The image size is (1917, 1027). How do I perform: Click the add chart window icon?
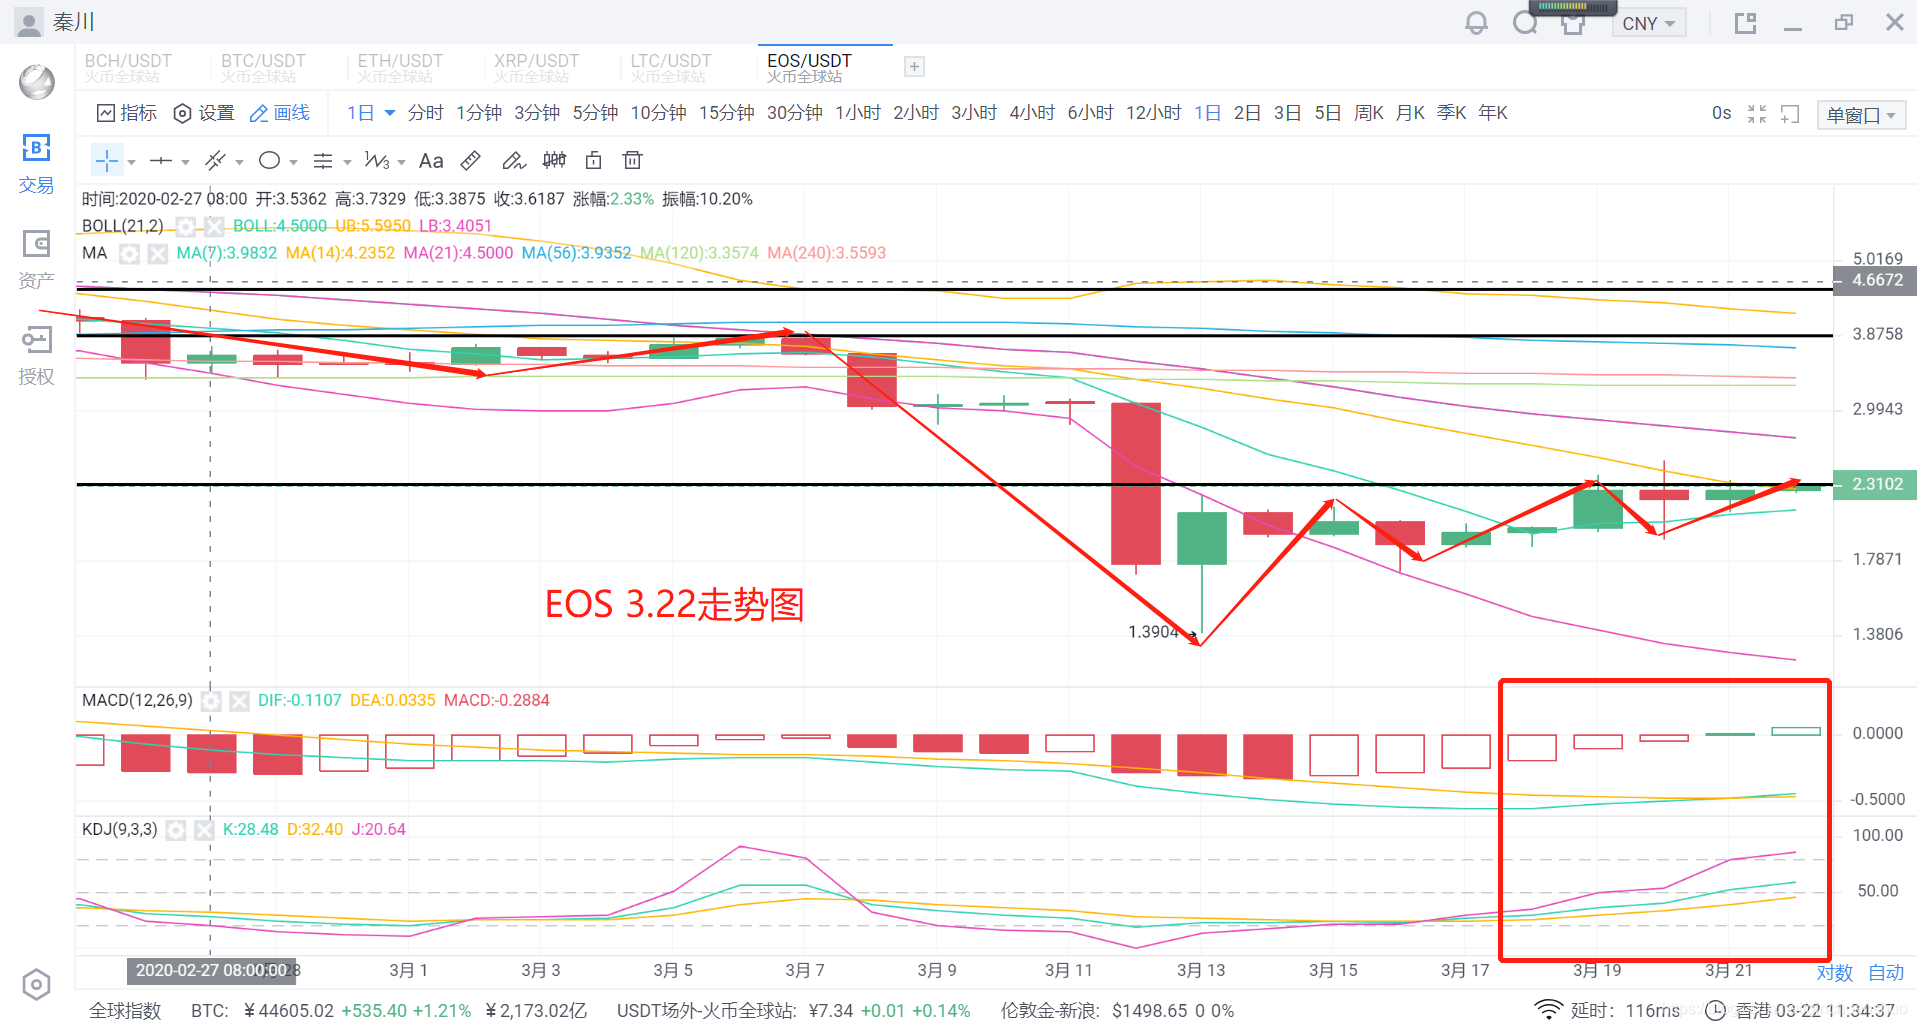click(x=1790, y=114)
